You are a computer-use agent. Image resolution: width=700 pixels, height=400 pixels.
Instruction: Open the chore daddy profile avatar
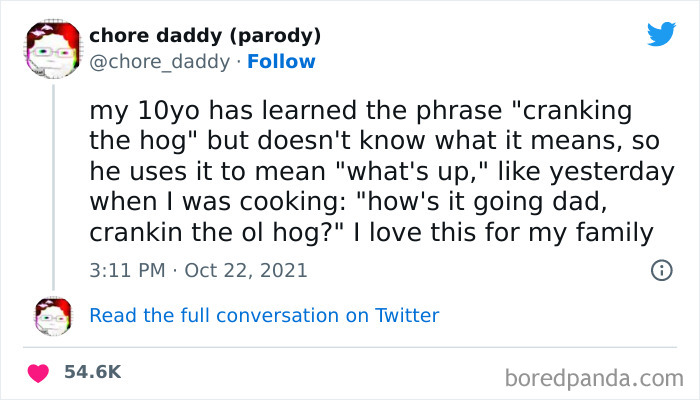coord(53,50)
